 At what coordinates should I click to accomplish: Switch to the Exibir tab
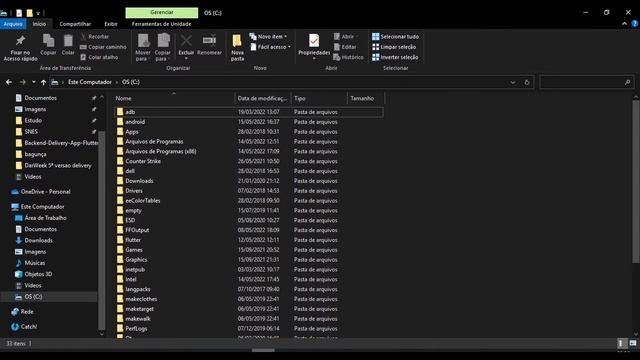point(111,24)
